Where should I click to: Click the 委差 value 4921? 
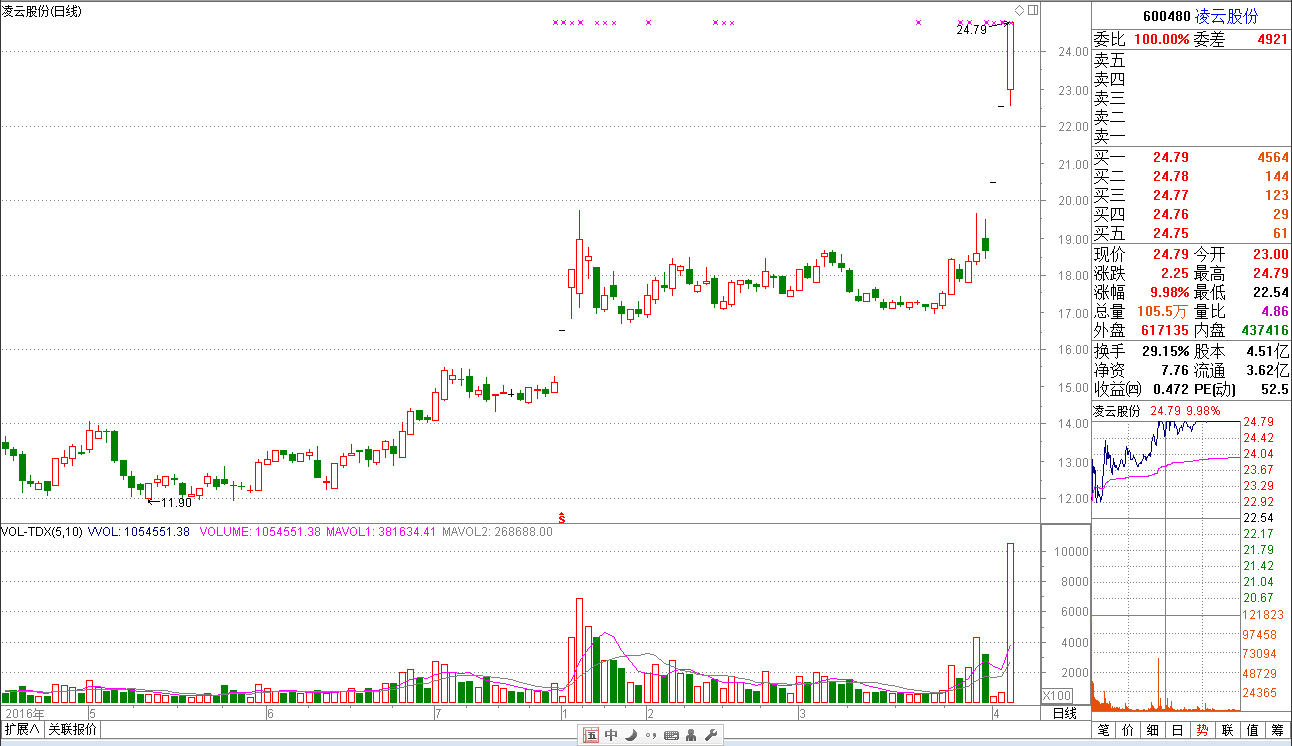[x=1273, y=40]
